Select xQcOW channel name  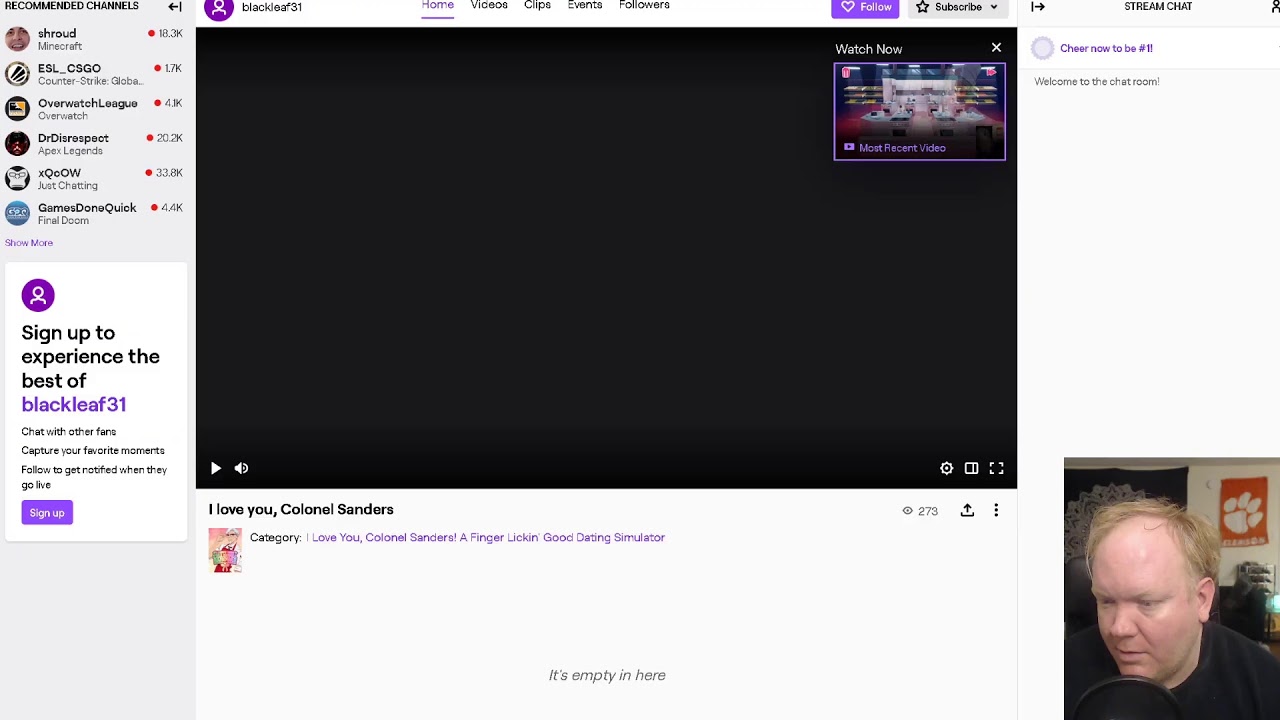coord(59,173)
